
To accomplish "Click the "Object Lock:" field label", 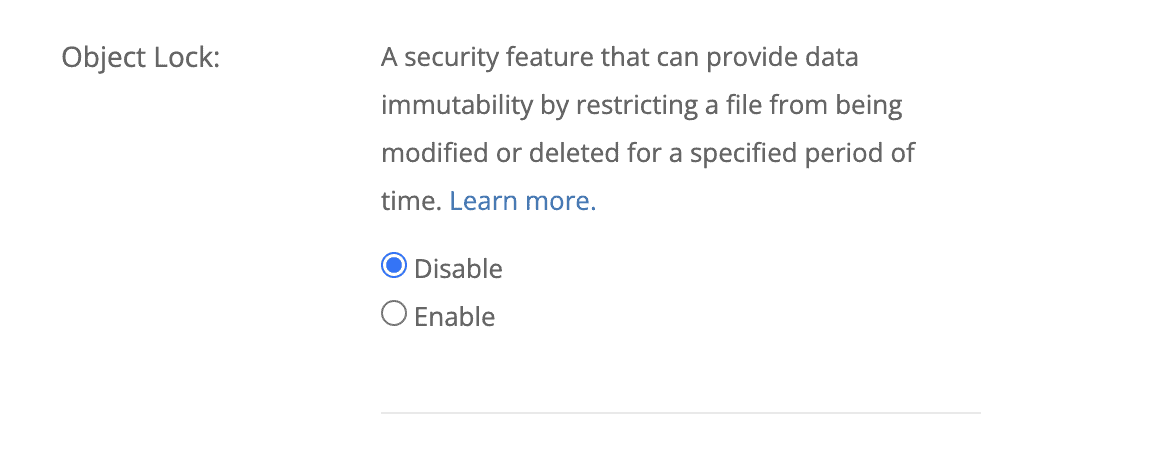I will click(x=140, y=57).
